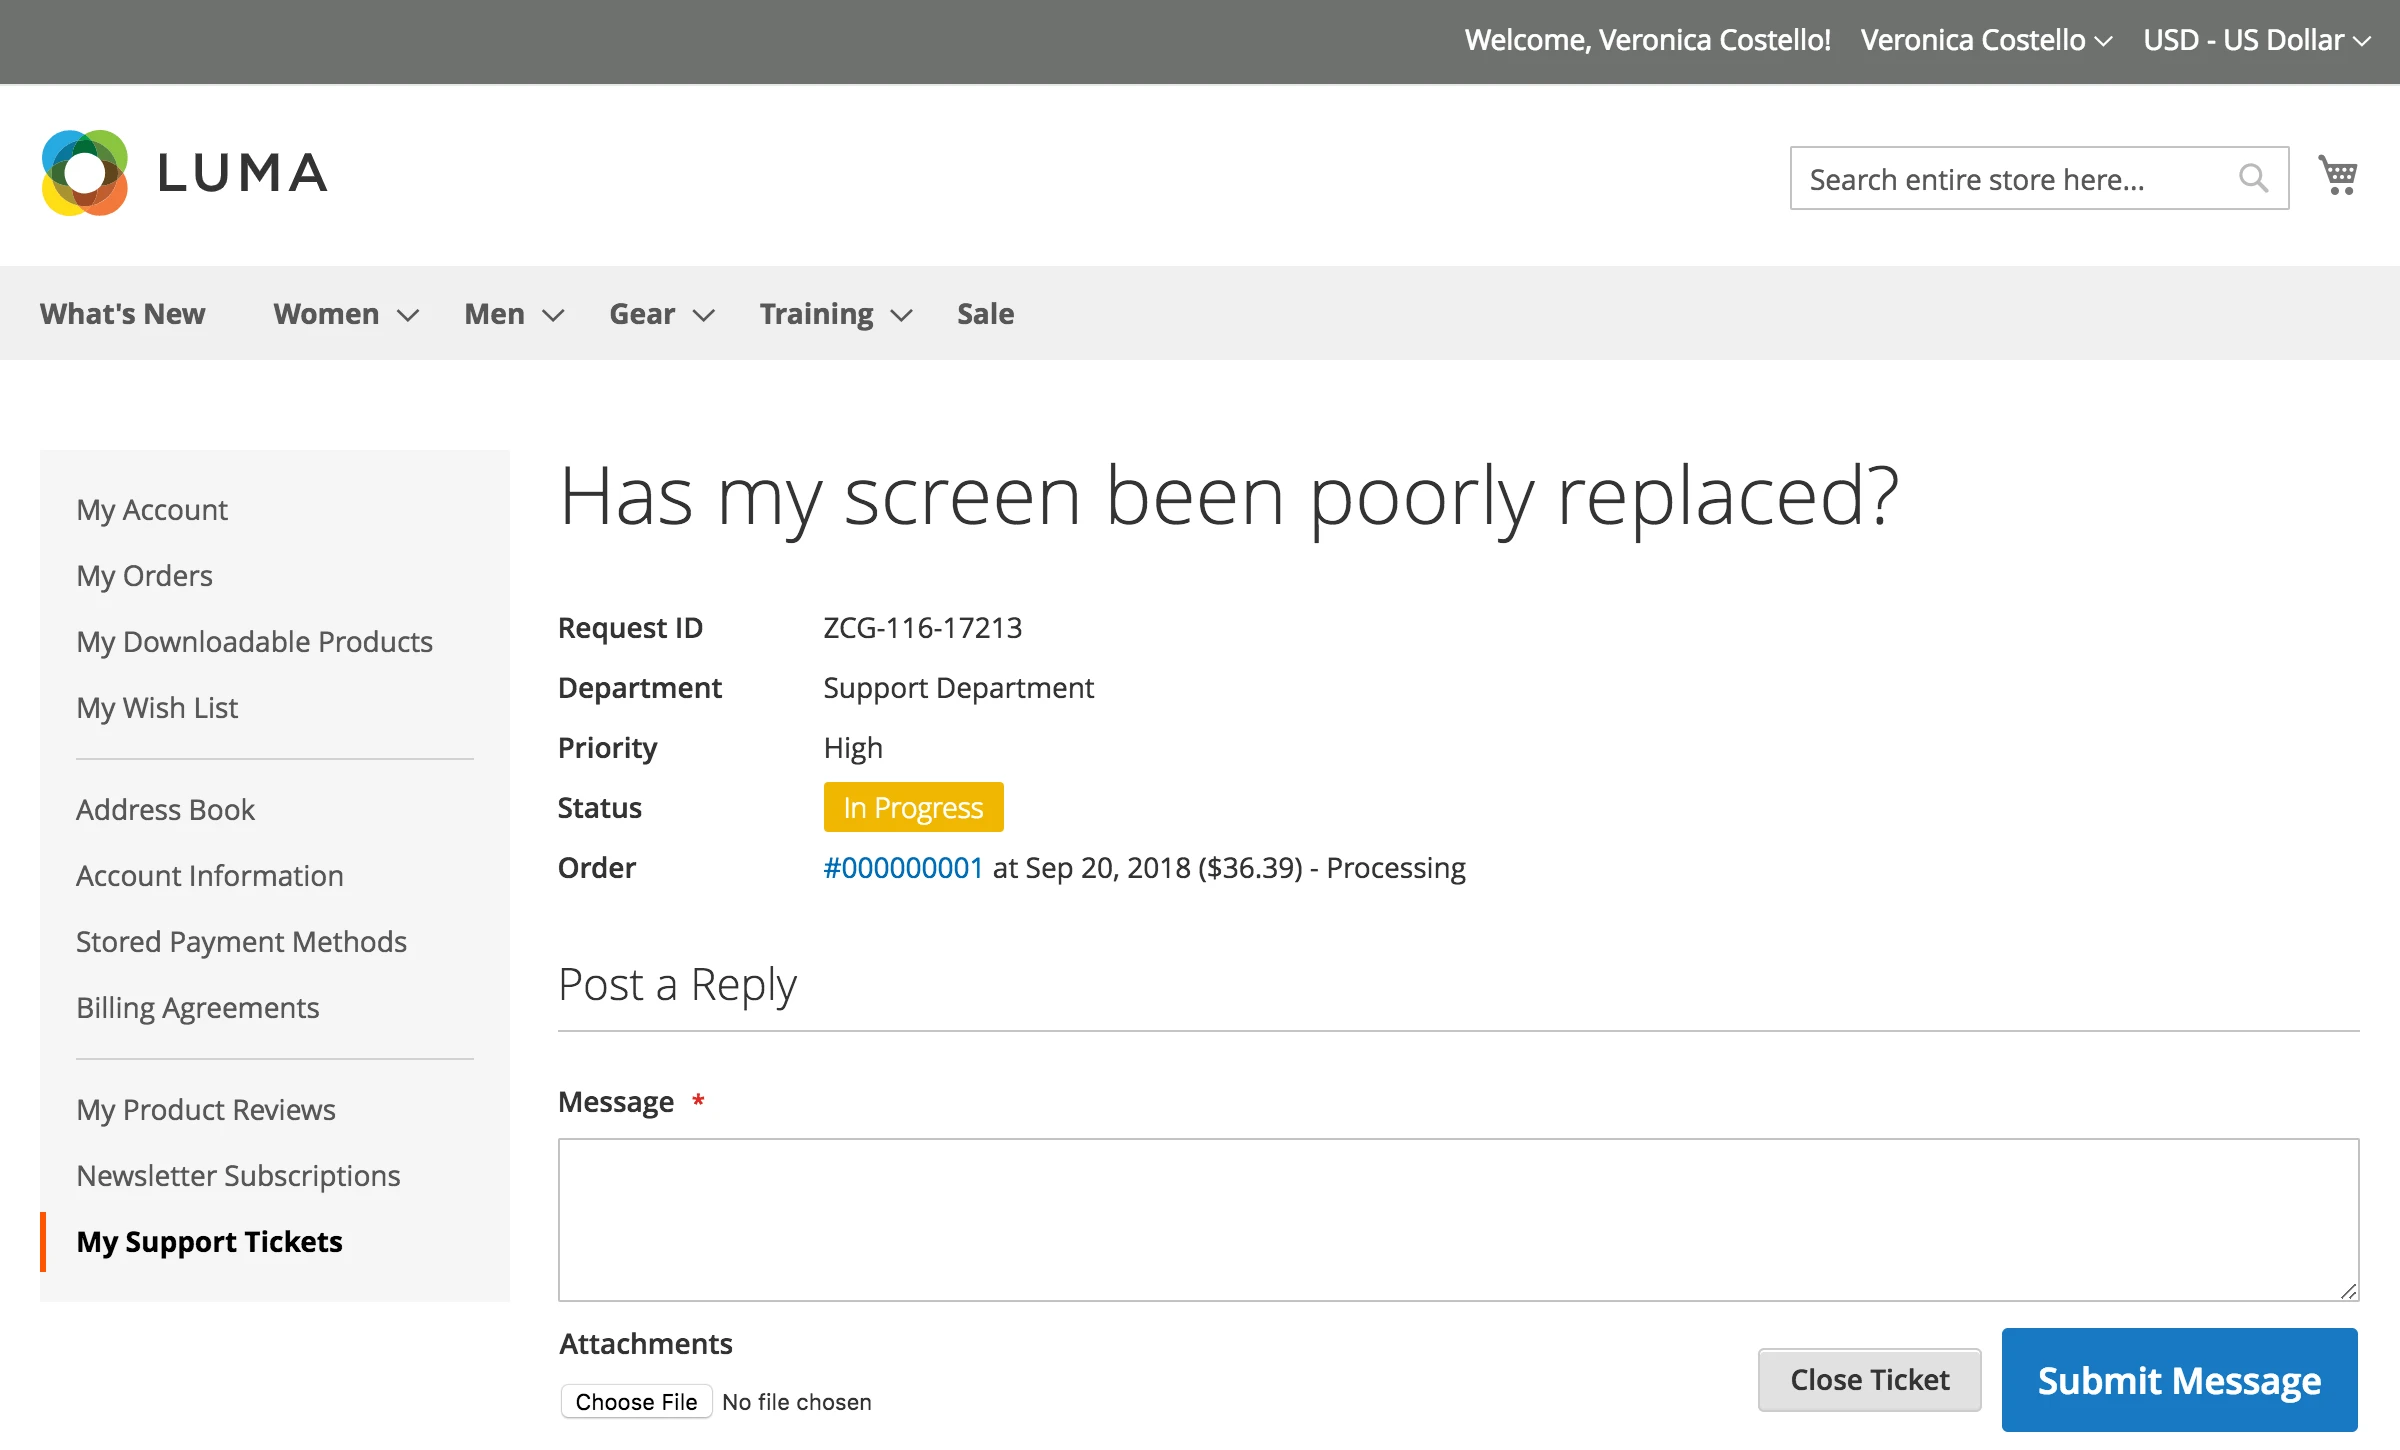This screenshot has height=1450, width=2400.
Task: Click Choose File for attachments
Action: 636,1402
